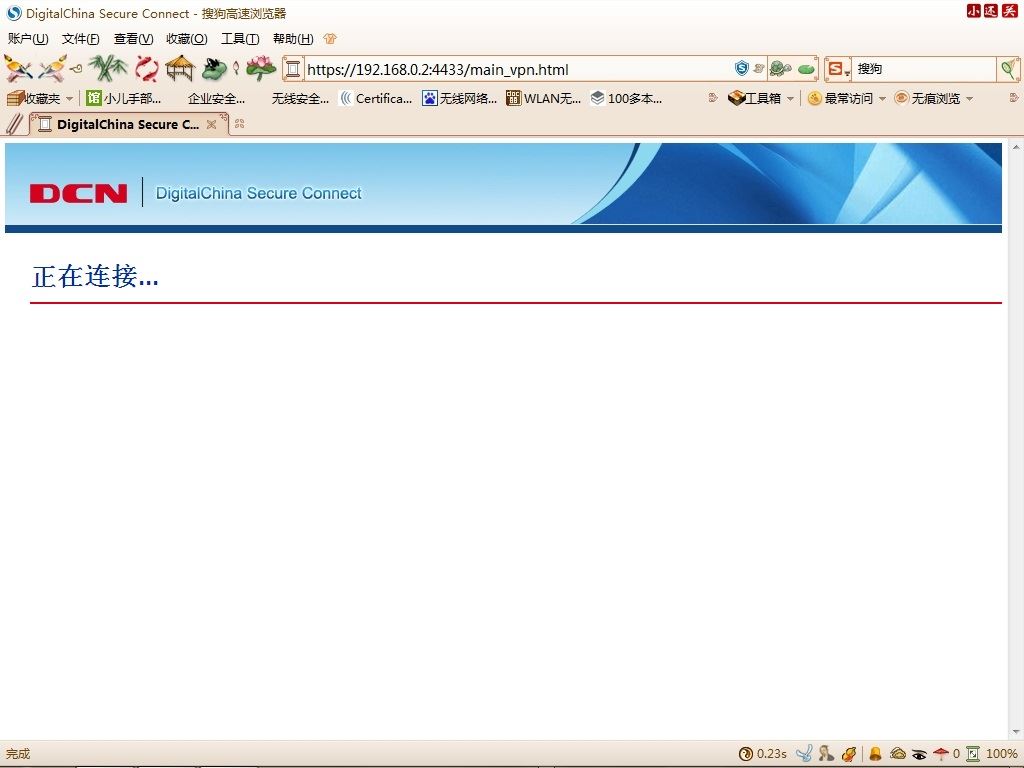Click the eye icon in status bar
This screenshot has width=1024, height=768.
920,754
